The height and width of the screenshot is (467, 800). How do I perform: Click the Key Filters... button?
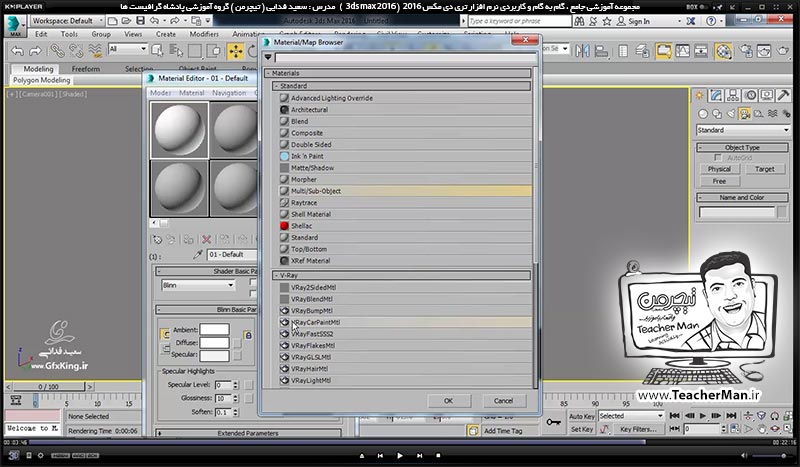click(x=638, y=429)
